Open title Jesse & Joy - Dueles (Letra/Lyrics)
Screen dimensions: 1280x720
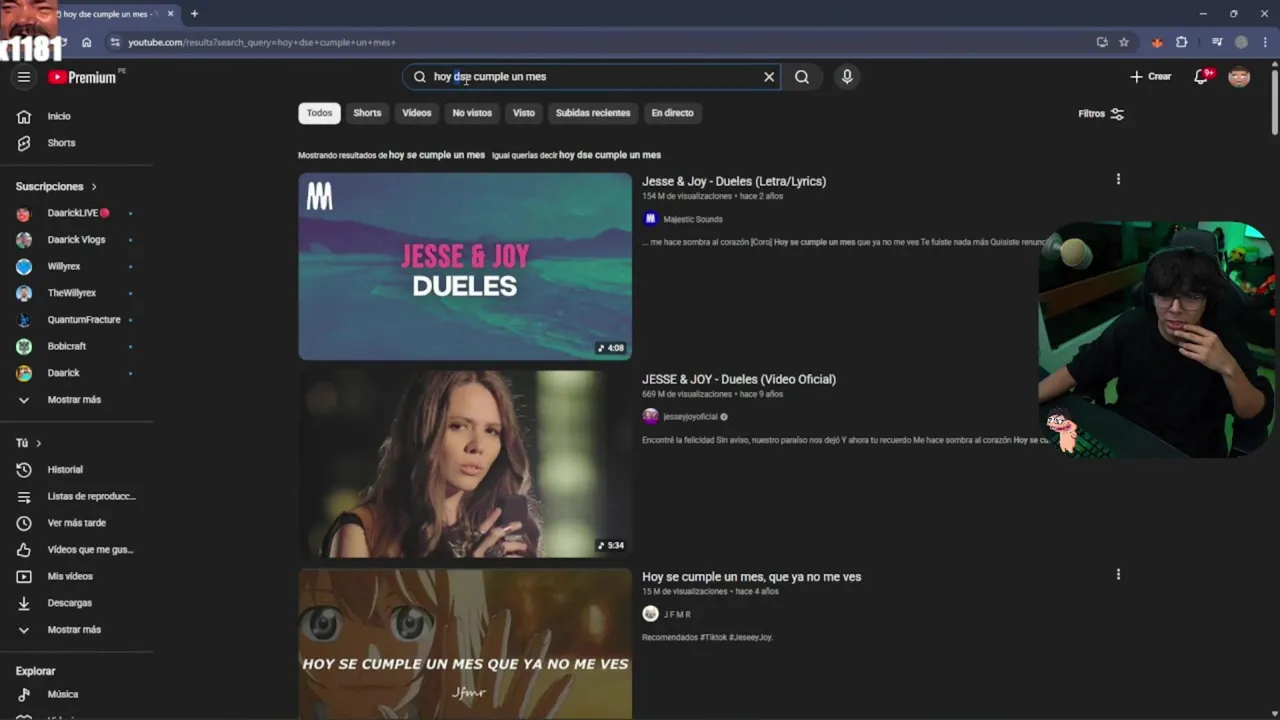coord(734,181)
